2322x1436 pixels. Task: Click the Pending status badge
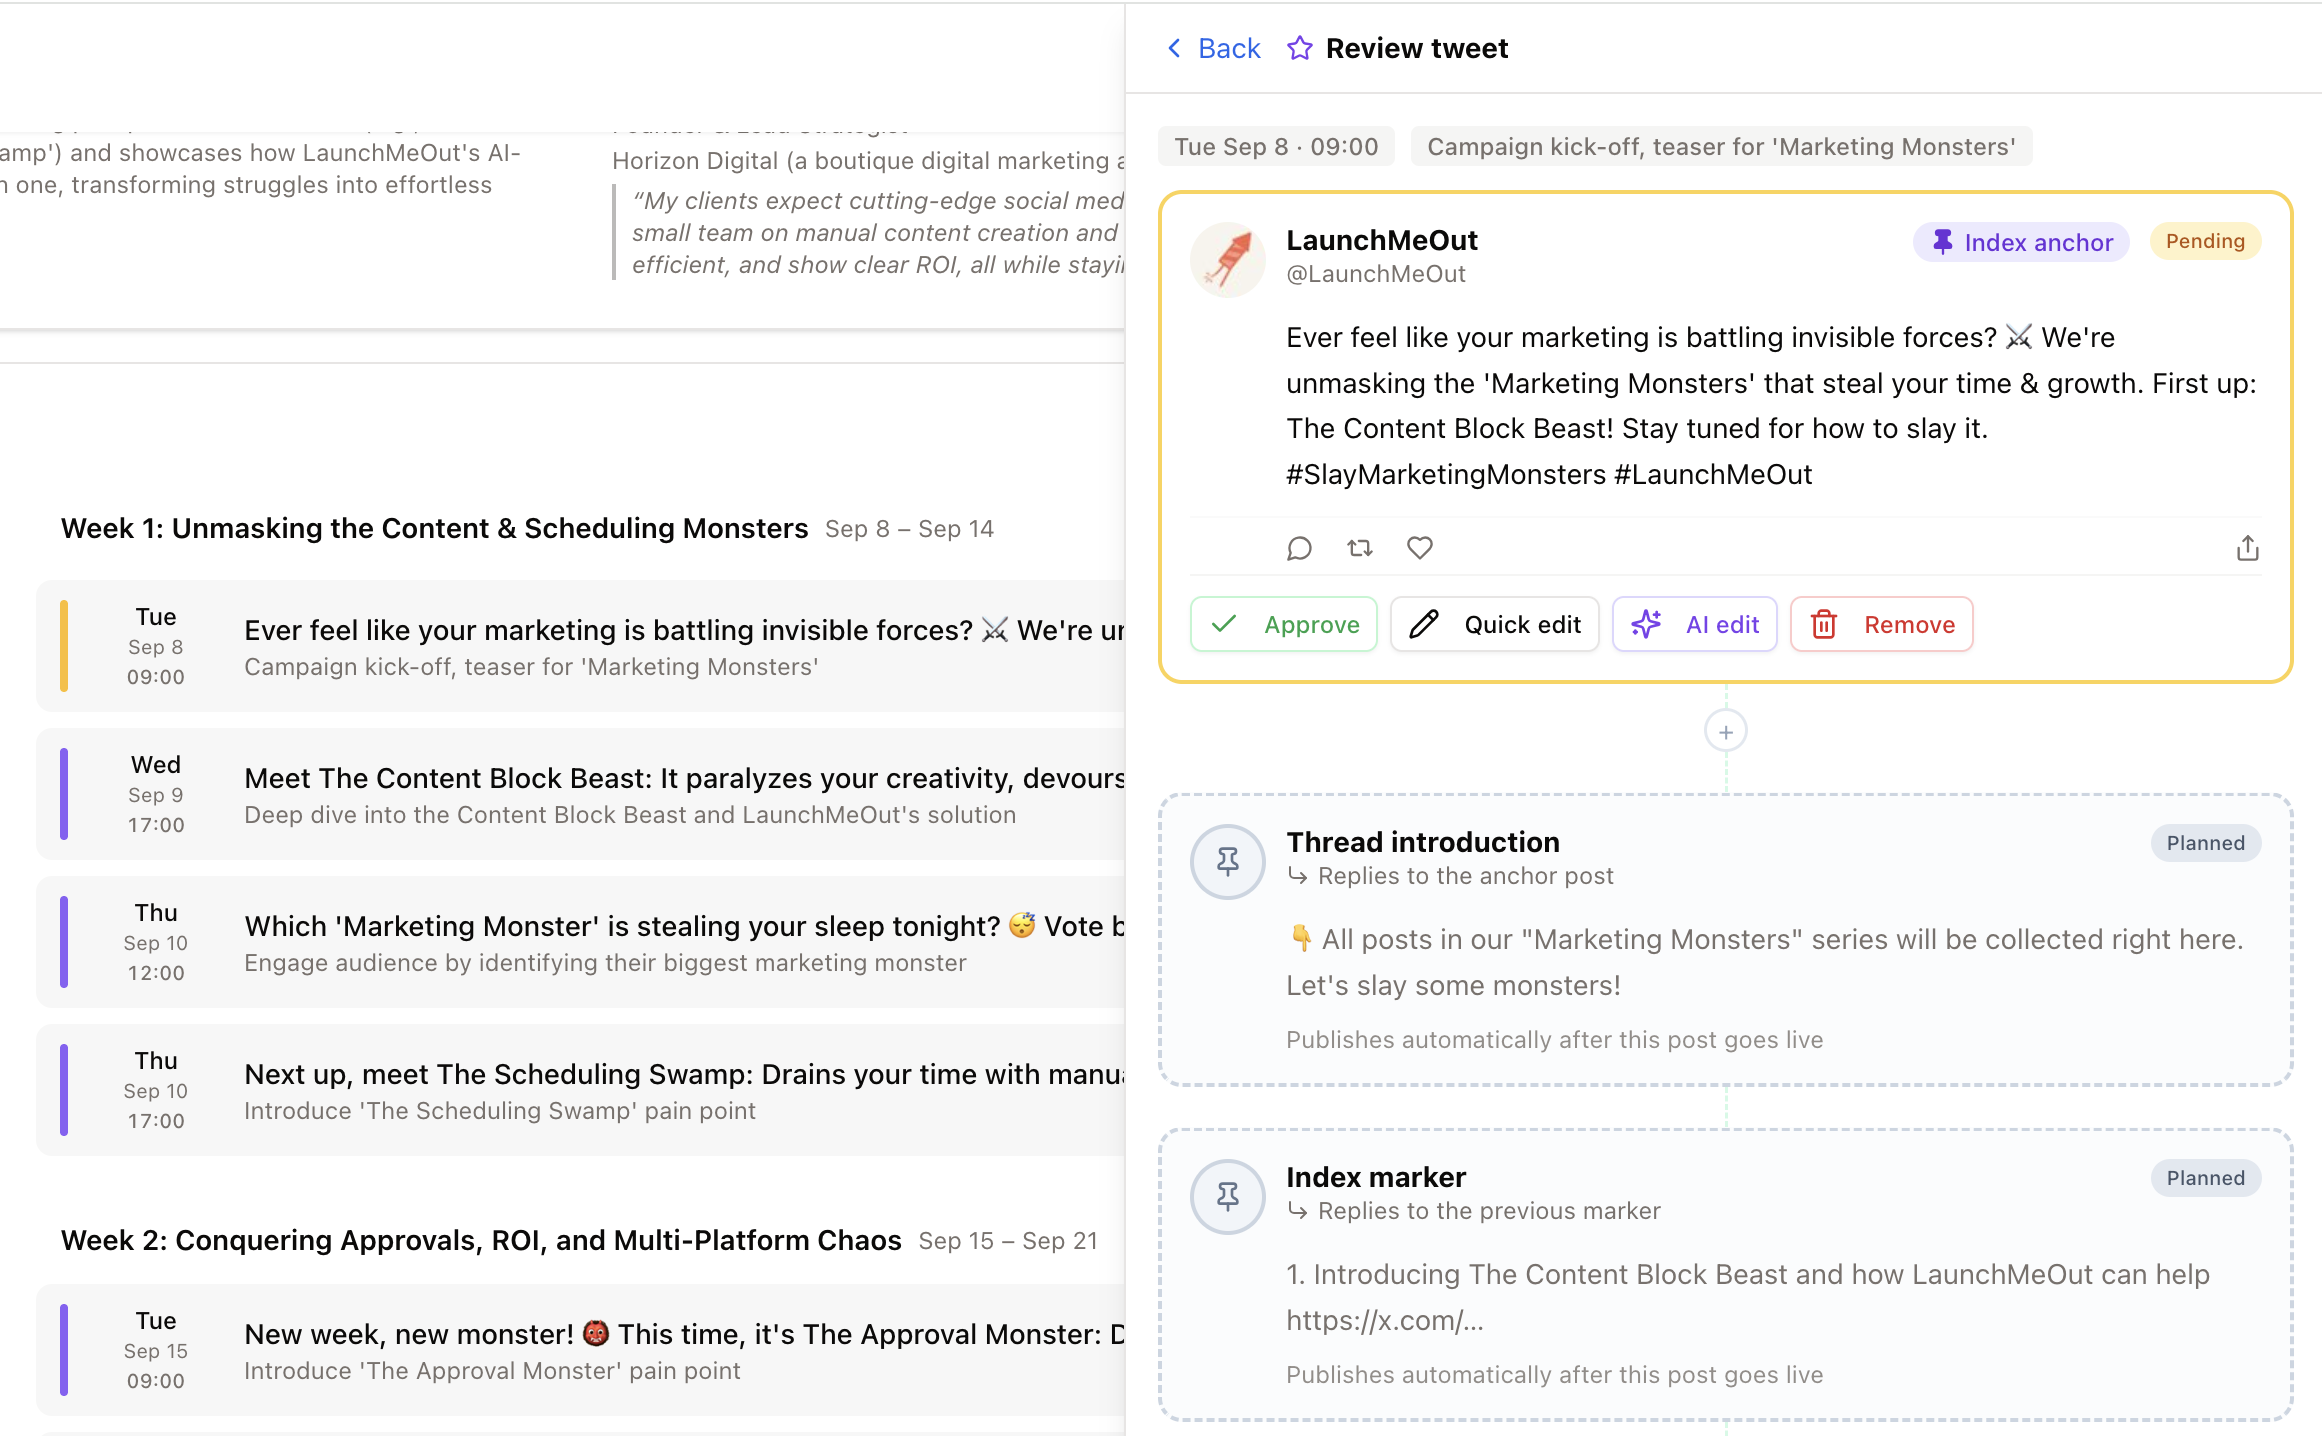coord(2205,241)
